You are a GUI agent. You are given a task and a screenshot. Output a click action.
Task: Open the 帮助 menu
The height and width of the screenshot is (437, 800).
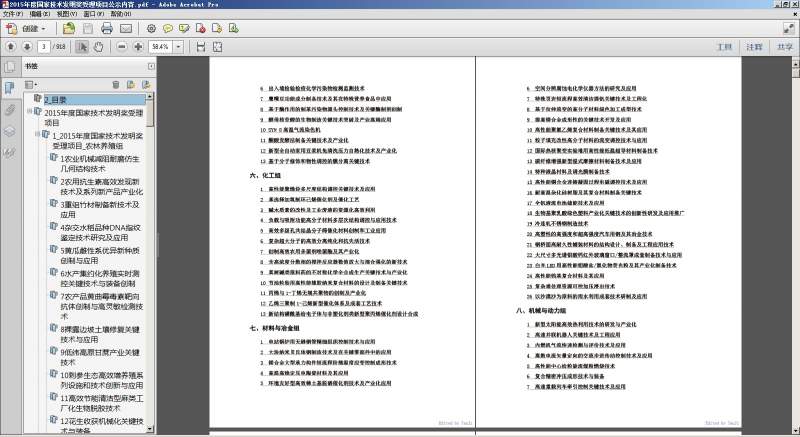tap(121, 14)
